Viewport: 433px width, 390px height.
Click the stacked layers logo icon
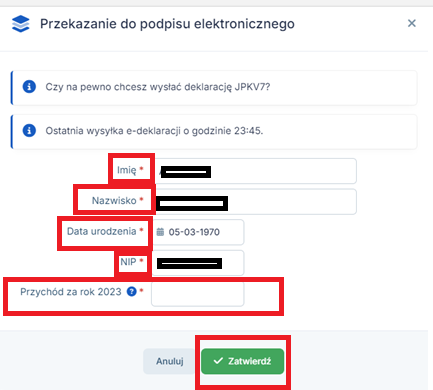[21, 24]
